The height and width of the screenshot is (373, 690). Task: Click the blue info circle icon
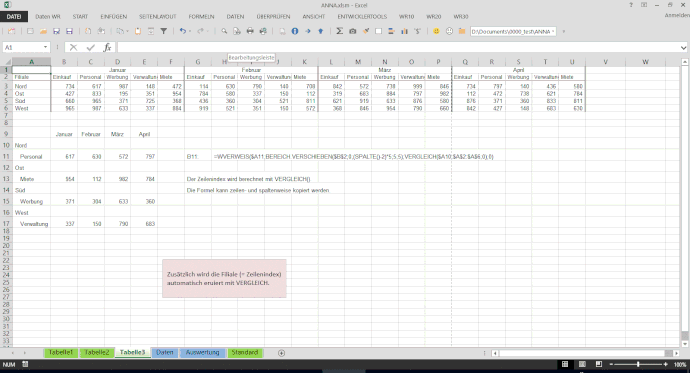coord(295,31)
